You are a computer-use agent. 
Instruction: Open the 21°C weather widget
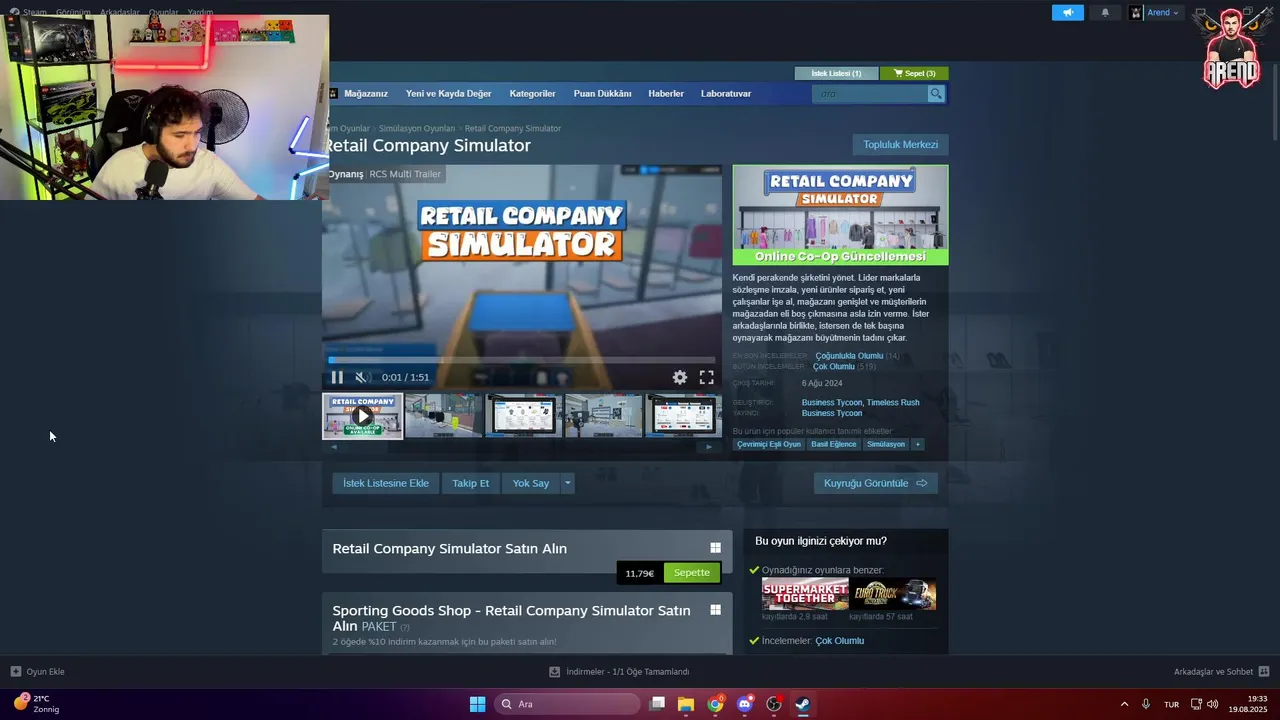pyautogui.click(x=36, y=704)
